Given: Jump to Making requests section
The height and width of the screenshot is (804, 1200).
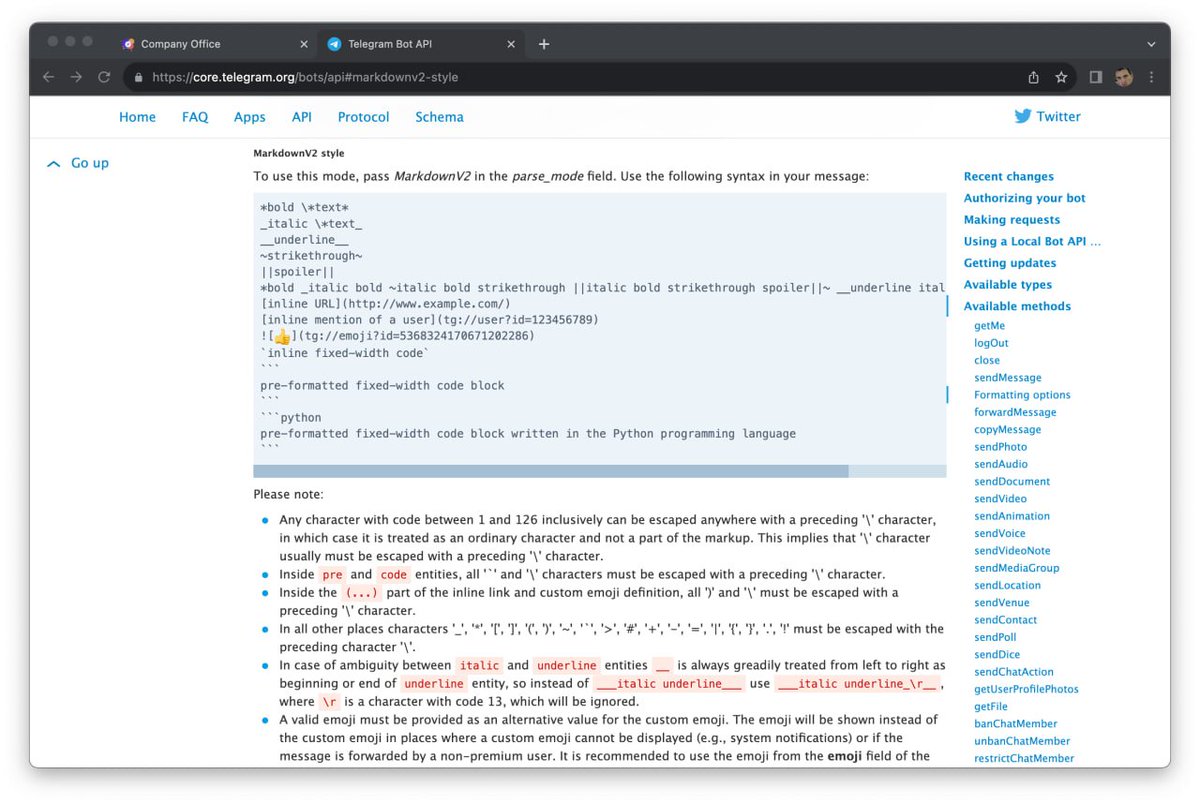Looking at the screenshot, I should pyautogui.click(x=1012, y=220).
